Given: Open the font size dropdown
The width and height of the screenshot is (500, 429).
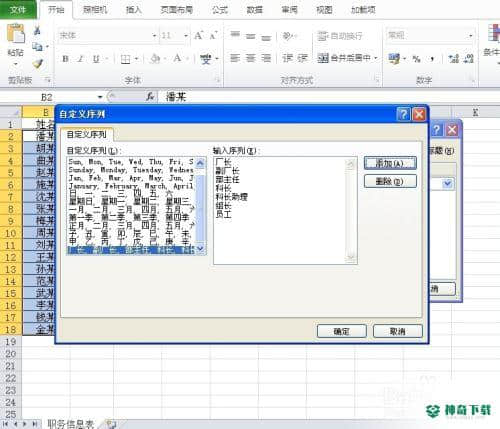Looking at the screenshot, I should pyautogui.click(x=186, y=36).
